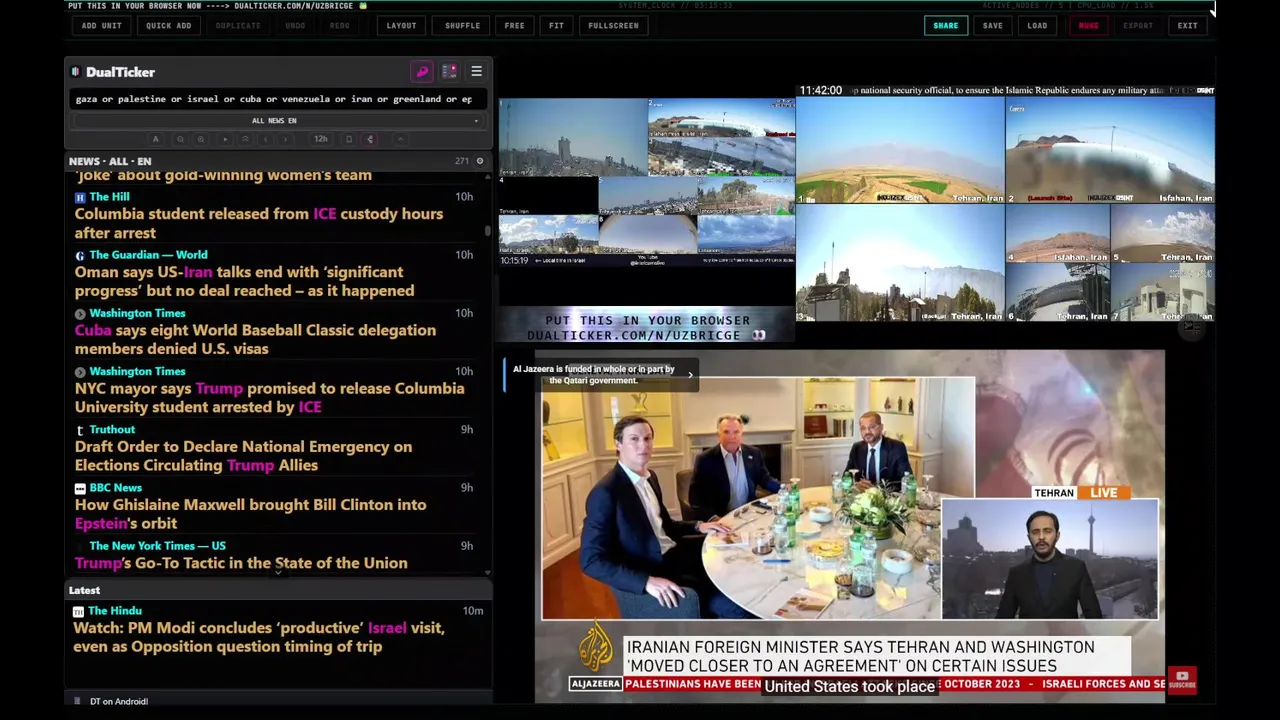Click 'NEWS · ALL · EN' feed header
Image resolution: width=1280 pixels, height=720 pixels.
pos(110,161)
